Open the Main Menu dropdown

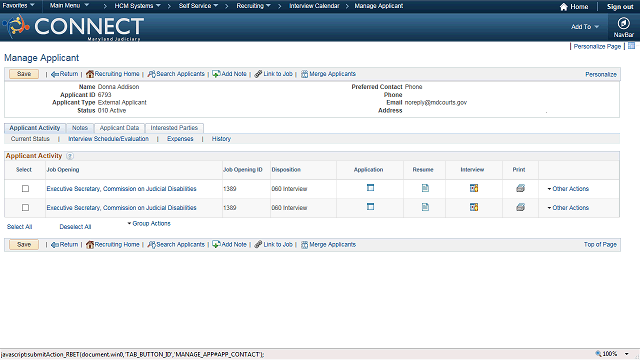(x=69, y=6)
